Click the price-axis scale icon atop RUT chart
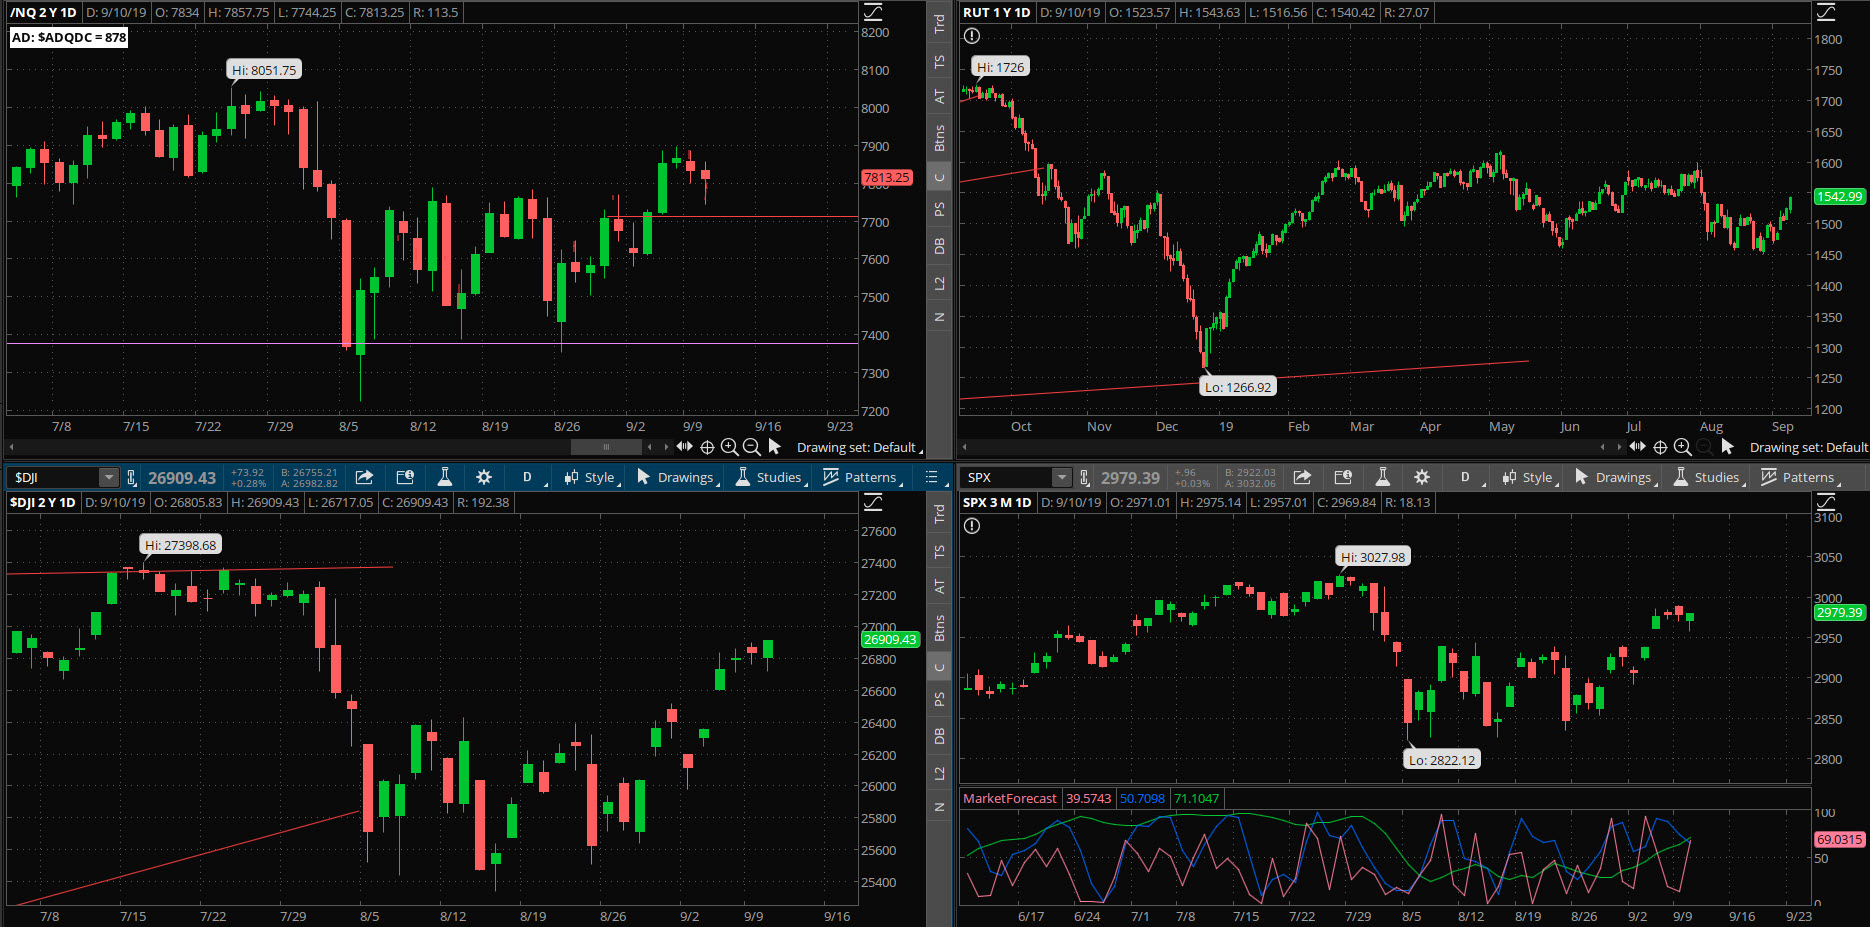1870x927 pixels. pos(1826,12)
